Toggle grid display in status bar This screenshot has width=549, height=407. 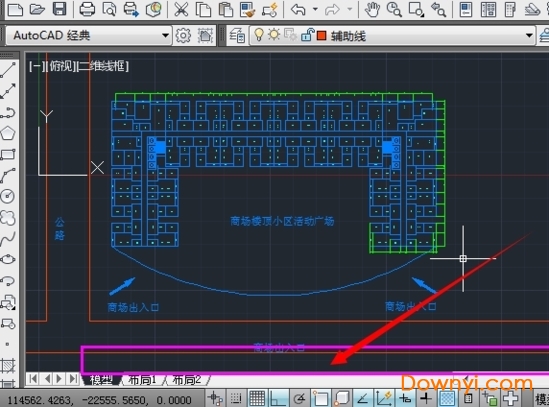coord(257,398)
